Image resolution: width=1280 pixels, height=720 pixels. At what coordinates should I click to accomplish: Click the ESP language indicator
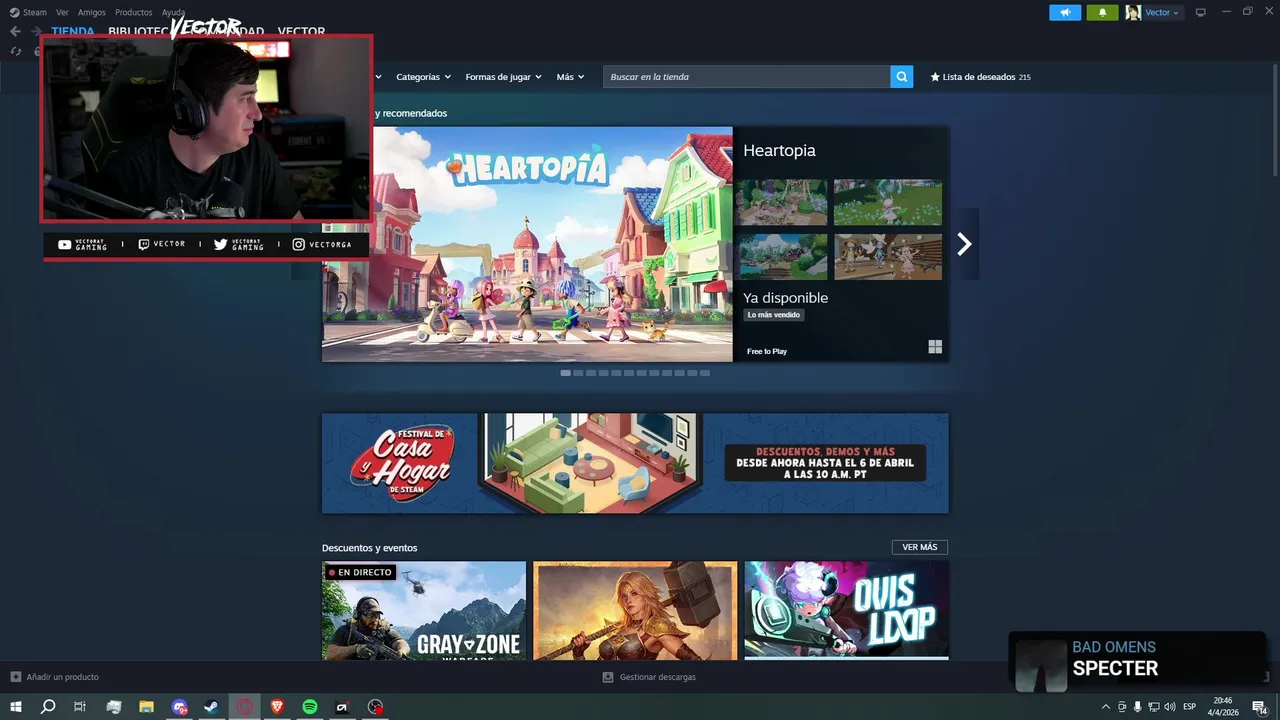point(1190,707)
